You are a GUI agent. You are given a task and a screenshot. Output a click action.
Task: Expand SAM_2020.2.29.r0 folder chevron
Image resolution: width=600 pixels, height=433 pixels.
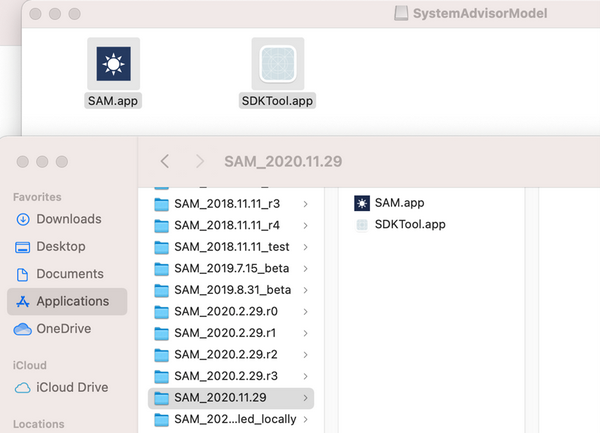[x=304, y=312]
